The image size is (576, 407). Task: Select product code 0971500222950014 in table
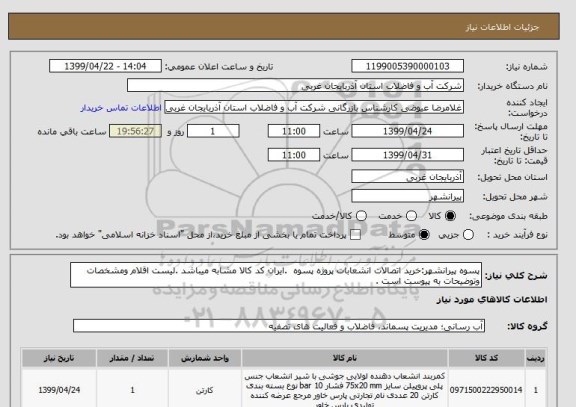coord(486,390)
